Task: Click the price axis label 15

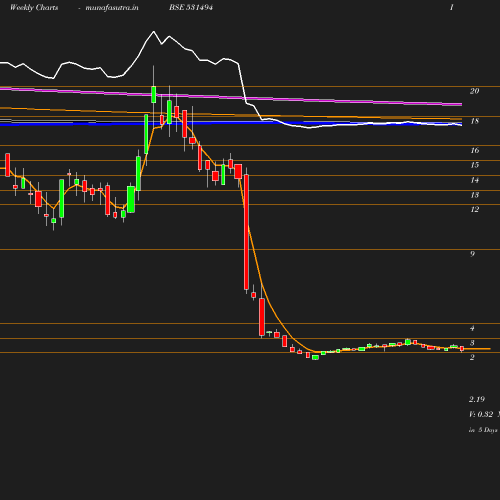Action: click(x=475, y=165)
